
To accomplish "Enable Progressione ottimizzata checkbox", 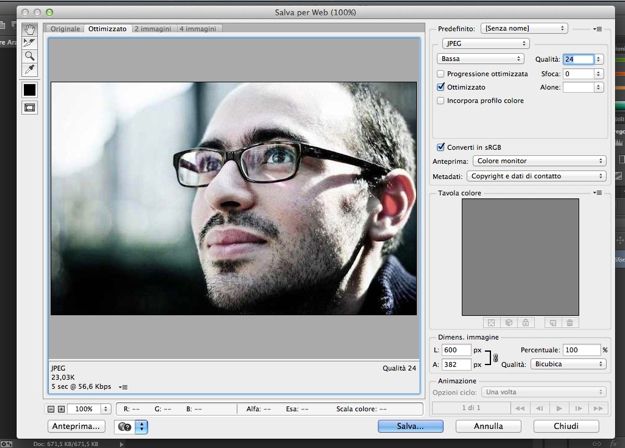I will coord(441,74).
